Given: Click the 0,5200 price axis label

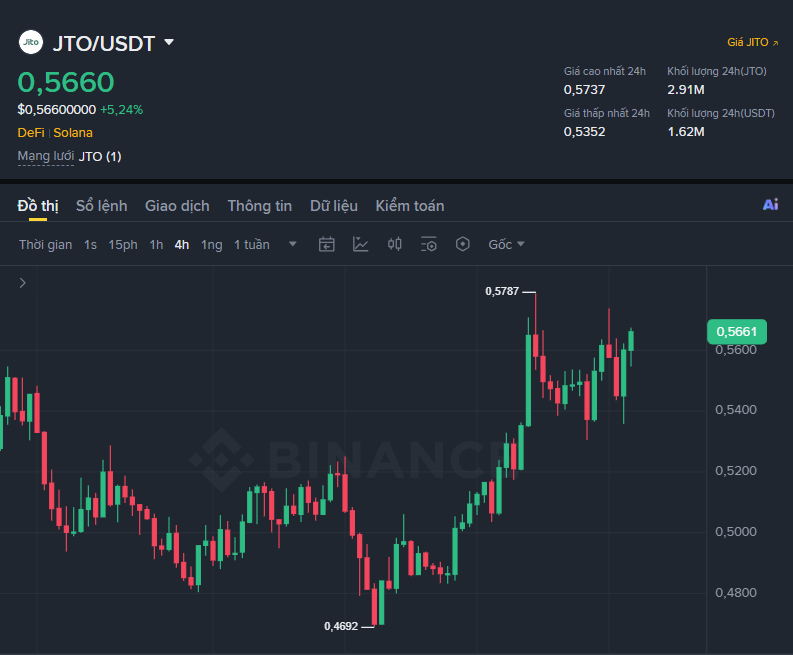Looking at the screenshot, I should tap(736, 470).
